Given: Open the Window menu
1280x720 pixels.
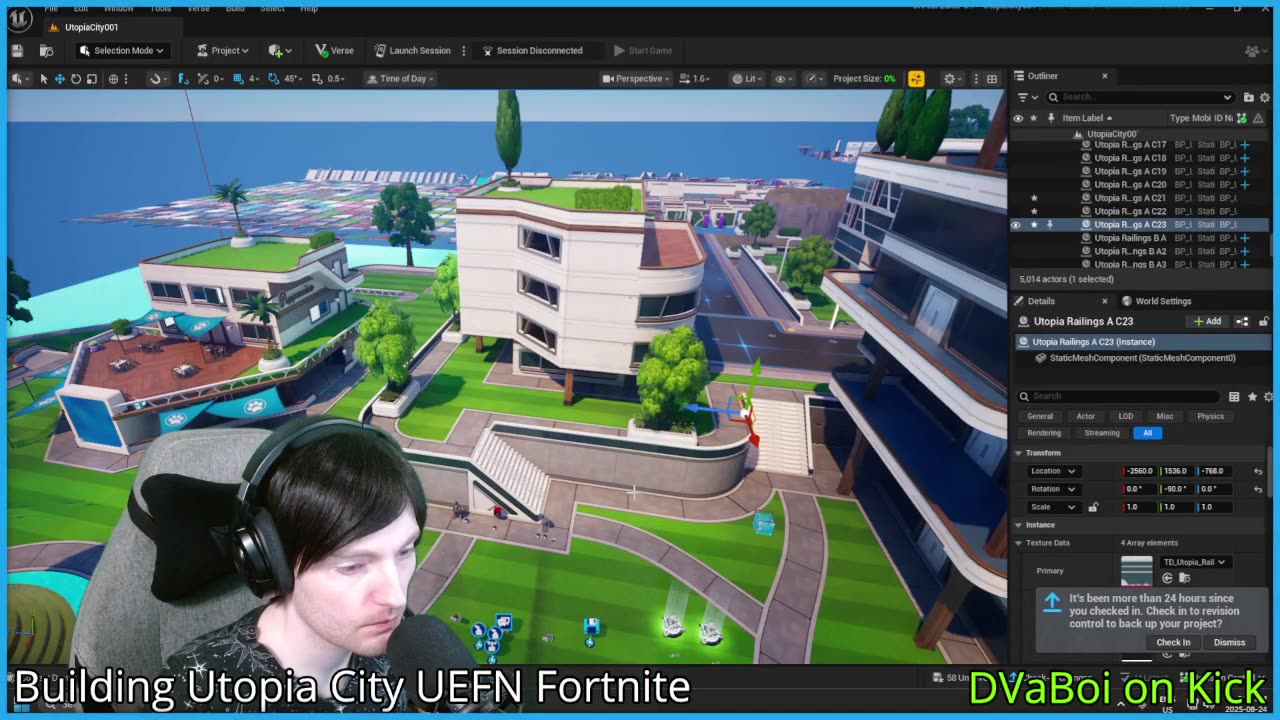Looking at the screenshot, I should coord(118,8).
